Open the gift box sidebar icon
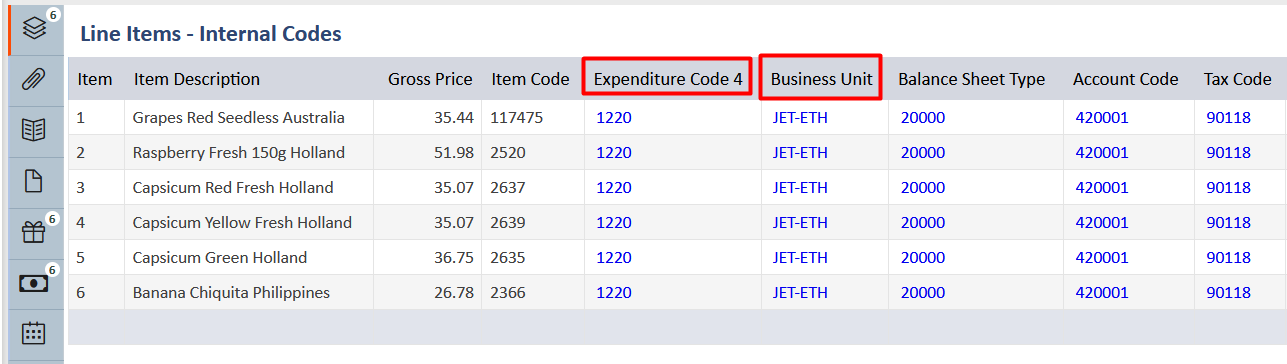 coord(35,233)
